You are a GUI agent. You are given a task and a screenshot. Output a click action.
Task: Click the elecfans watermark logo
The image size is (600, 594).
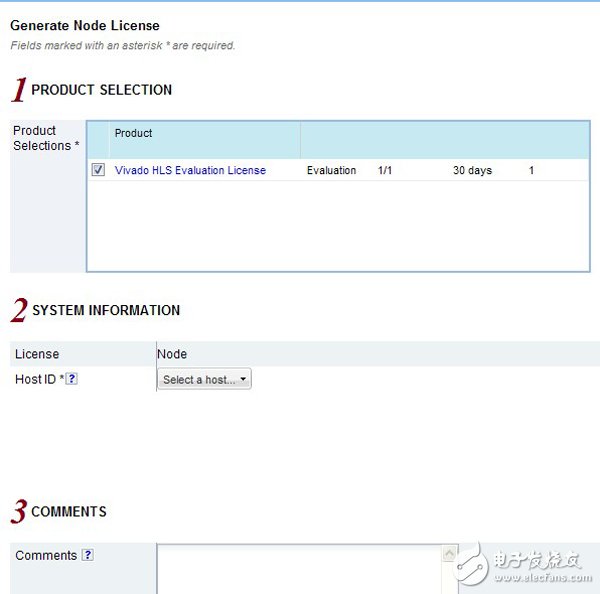click(x=530, y=565)
